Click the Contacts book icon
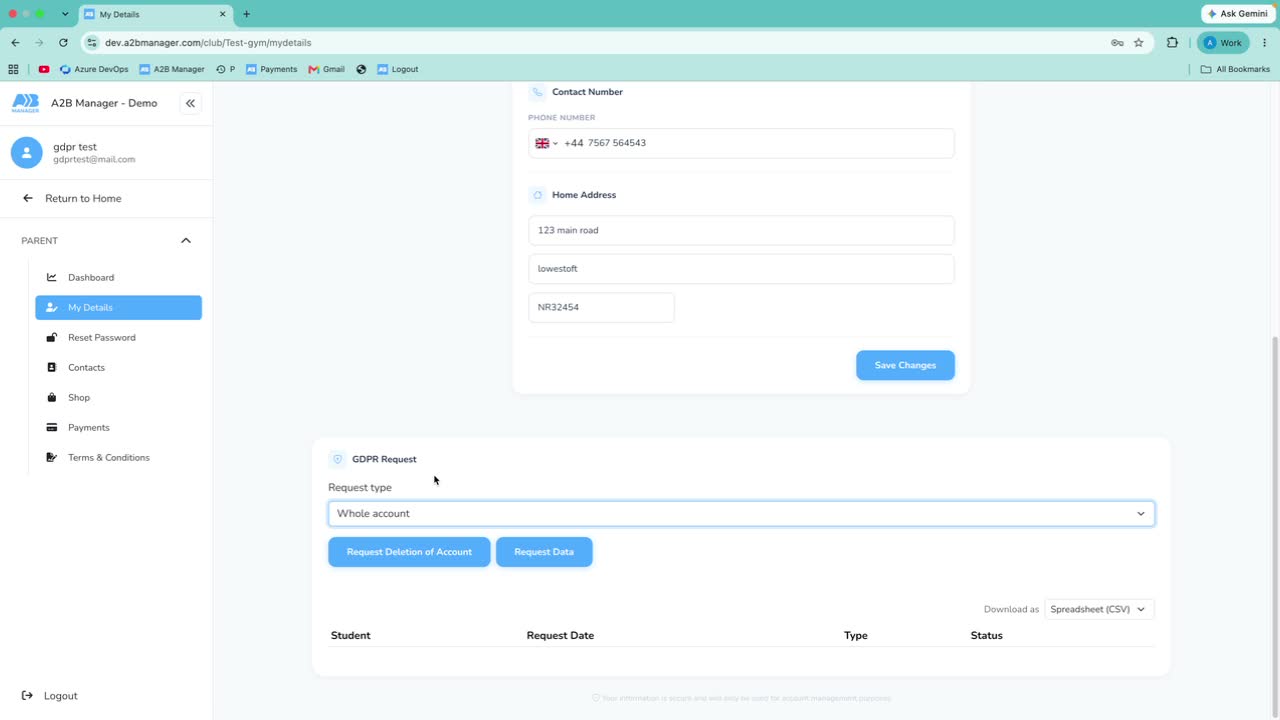 52,367
